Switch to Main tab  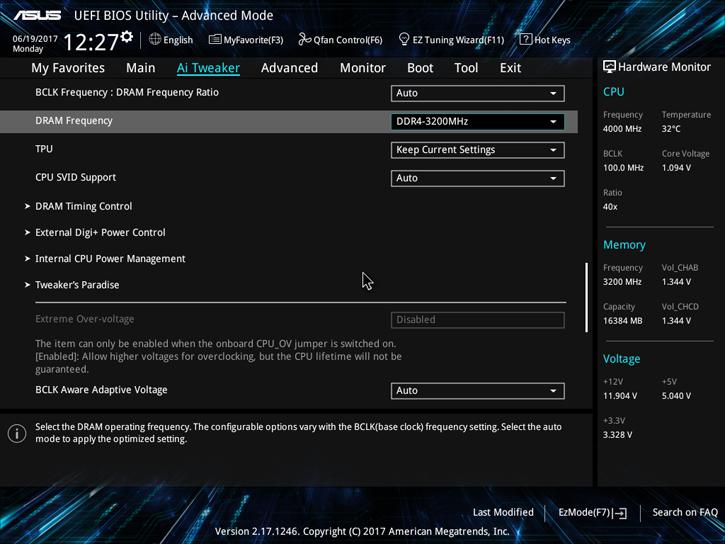pos(141,68)
